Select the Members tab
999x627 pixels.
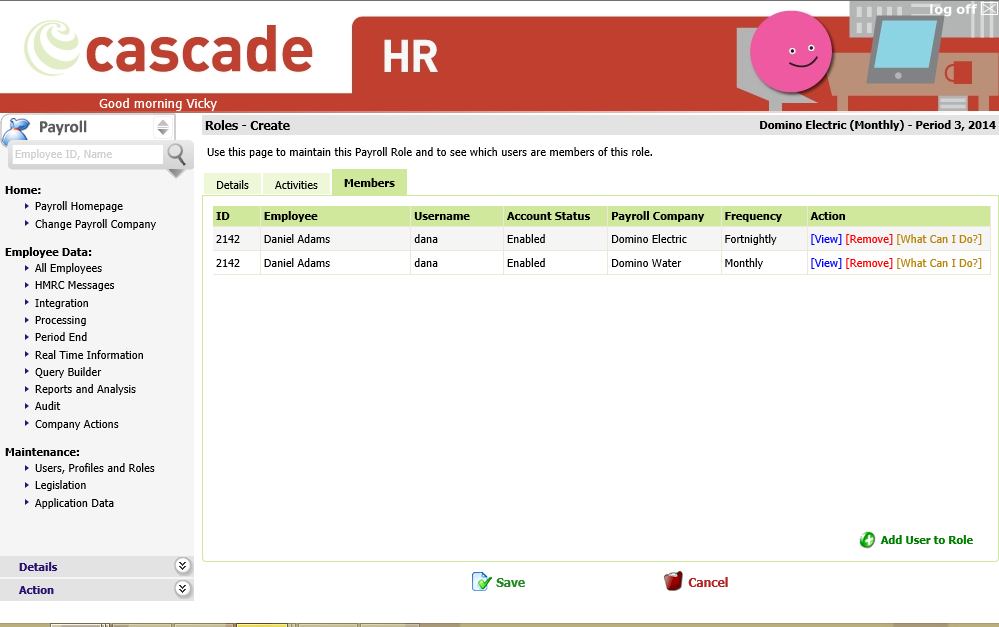click(x=370, y=183)
